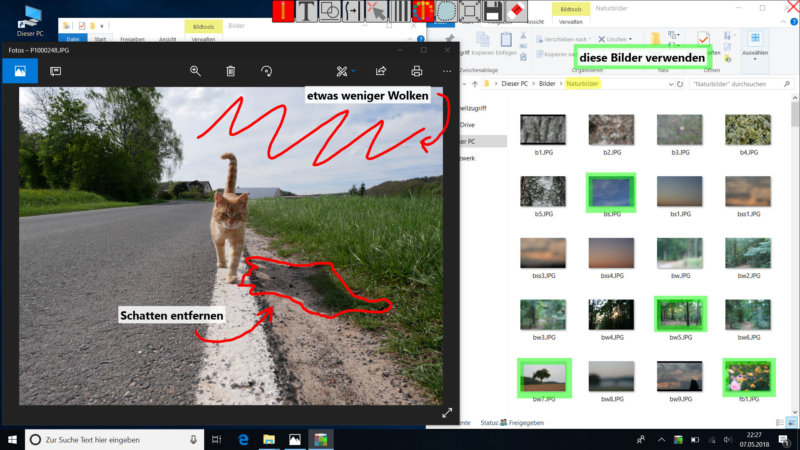Zoom the photo with magnifier icon

(195, 71)
